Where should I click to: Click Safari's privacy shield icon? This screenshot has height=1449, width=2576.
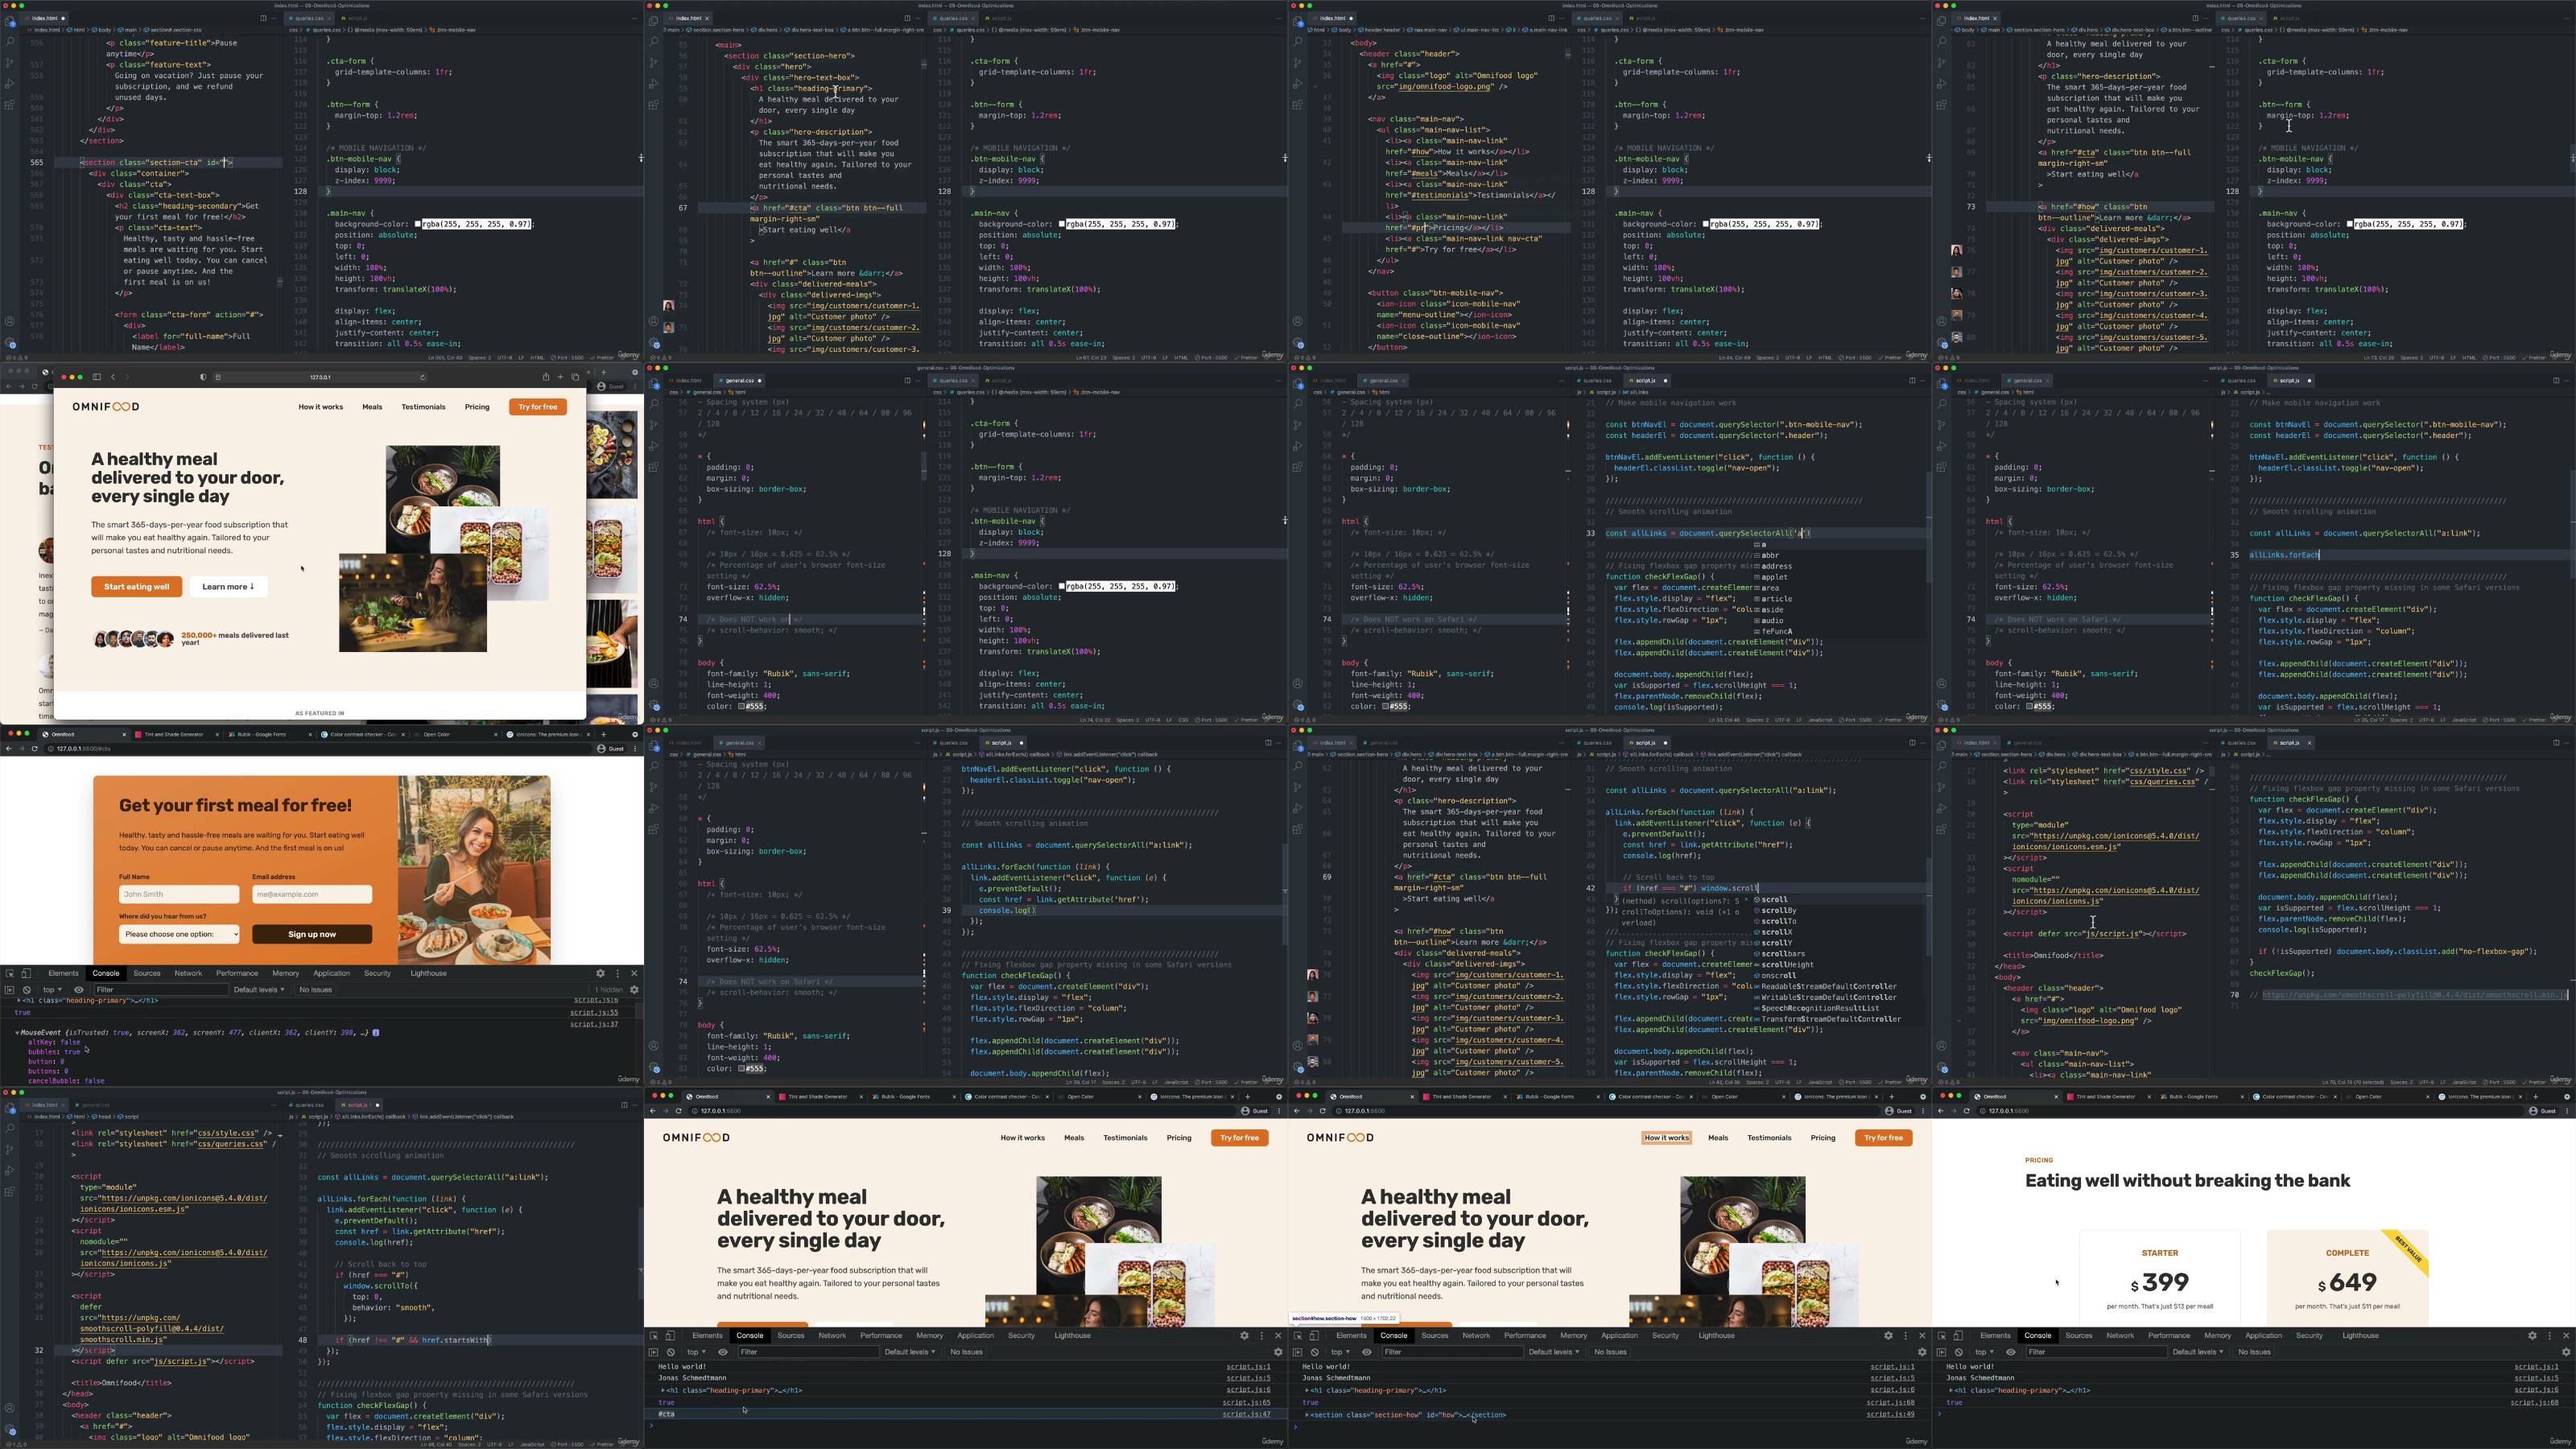click(203, 377)
